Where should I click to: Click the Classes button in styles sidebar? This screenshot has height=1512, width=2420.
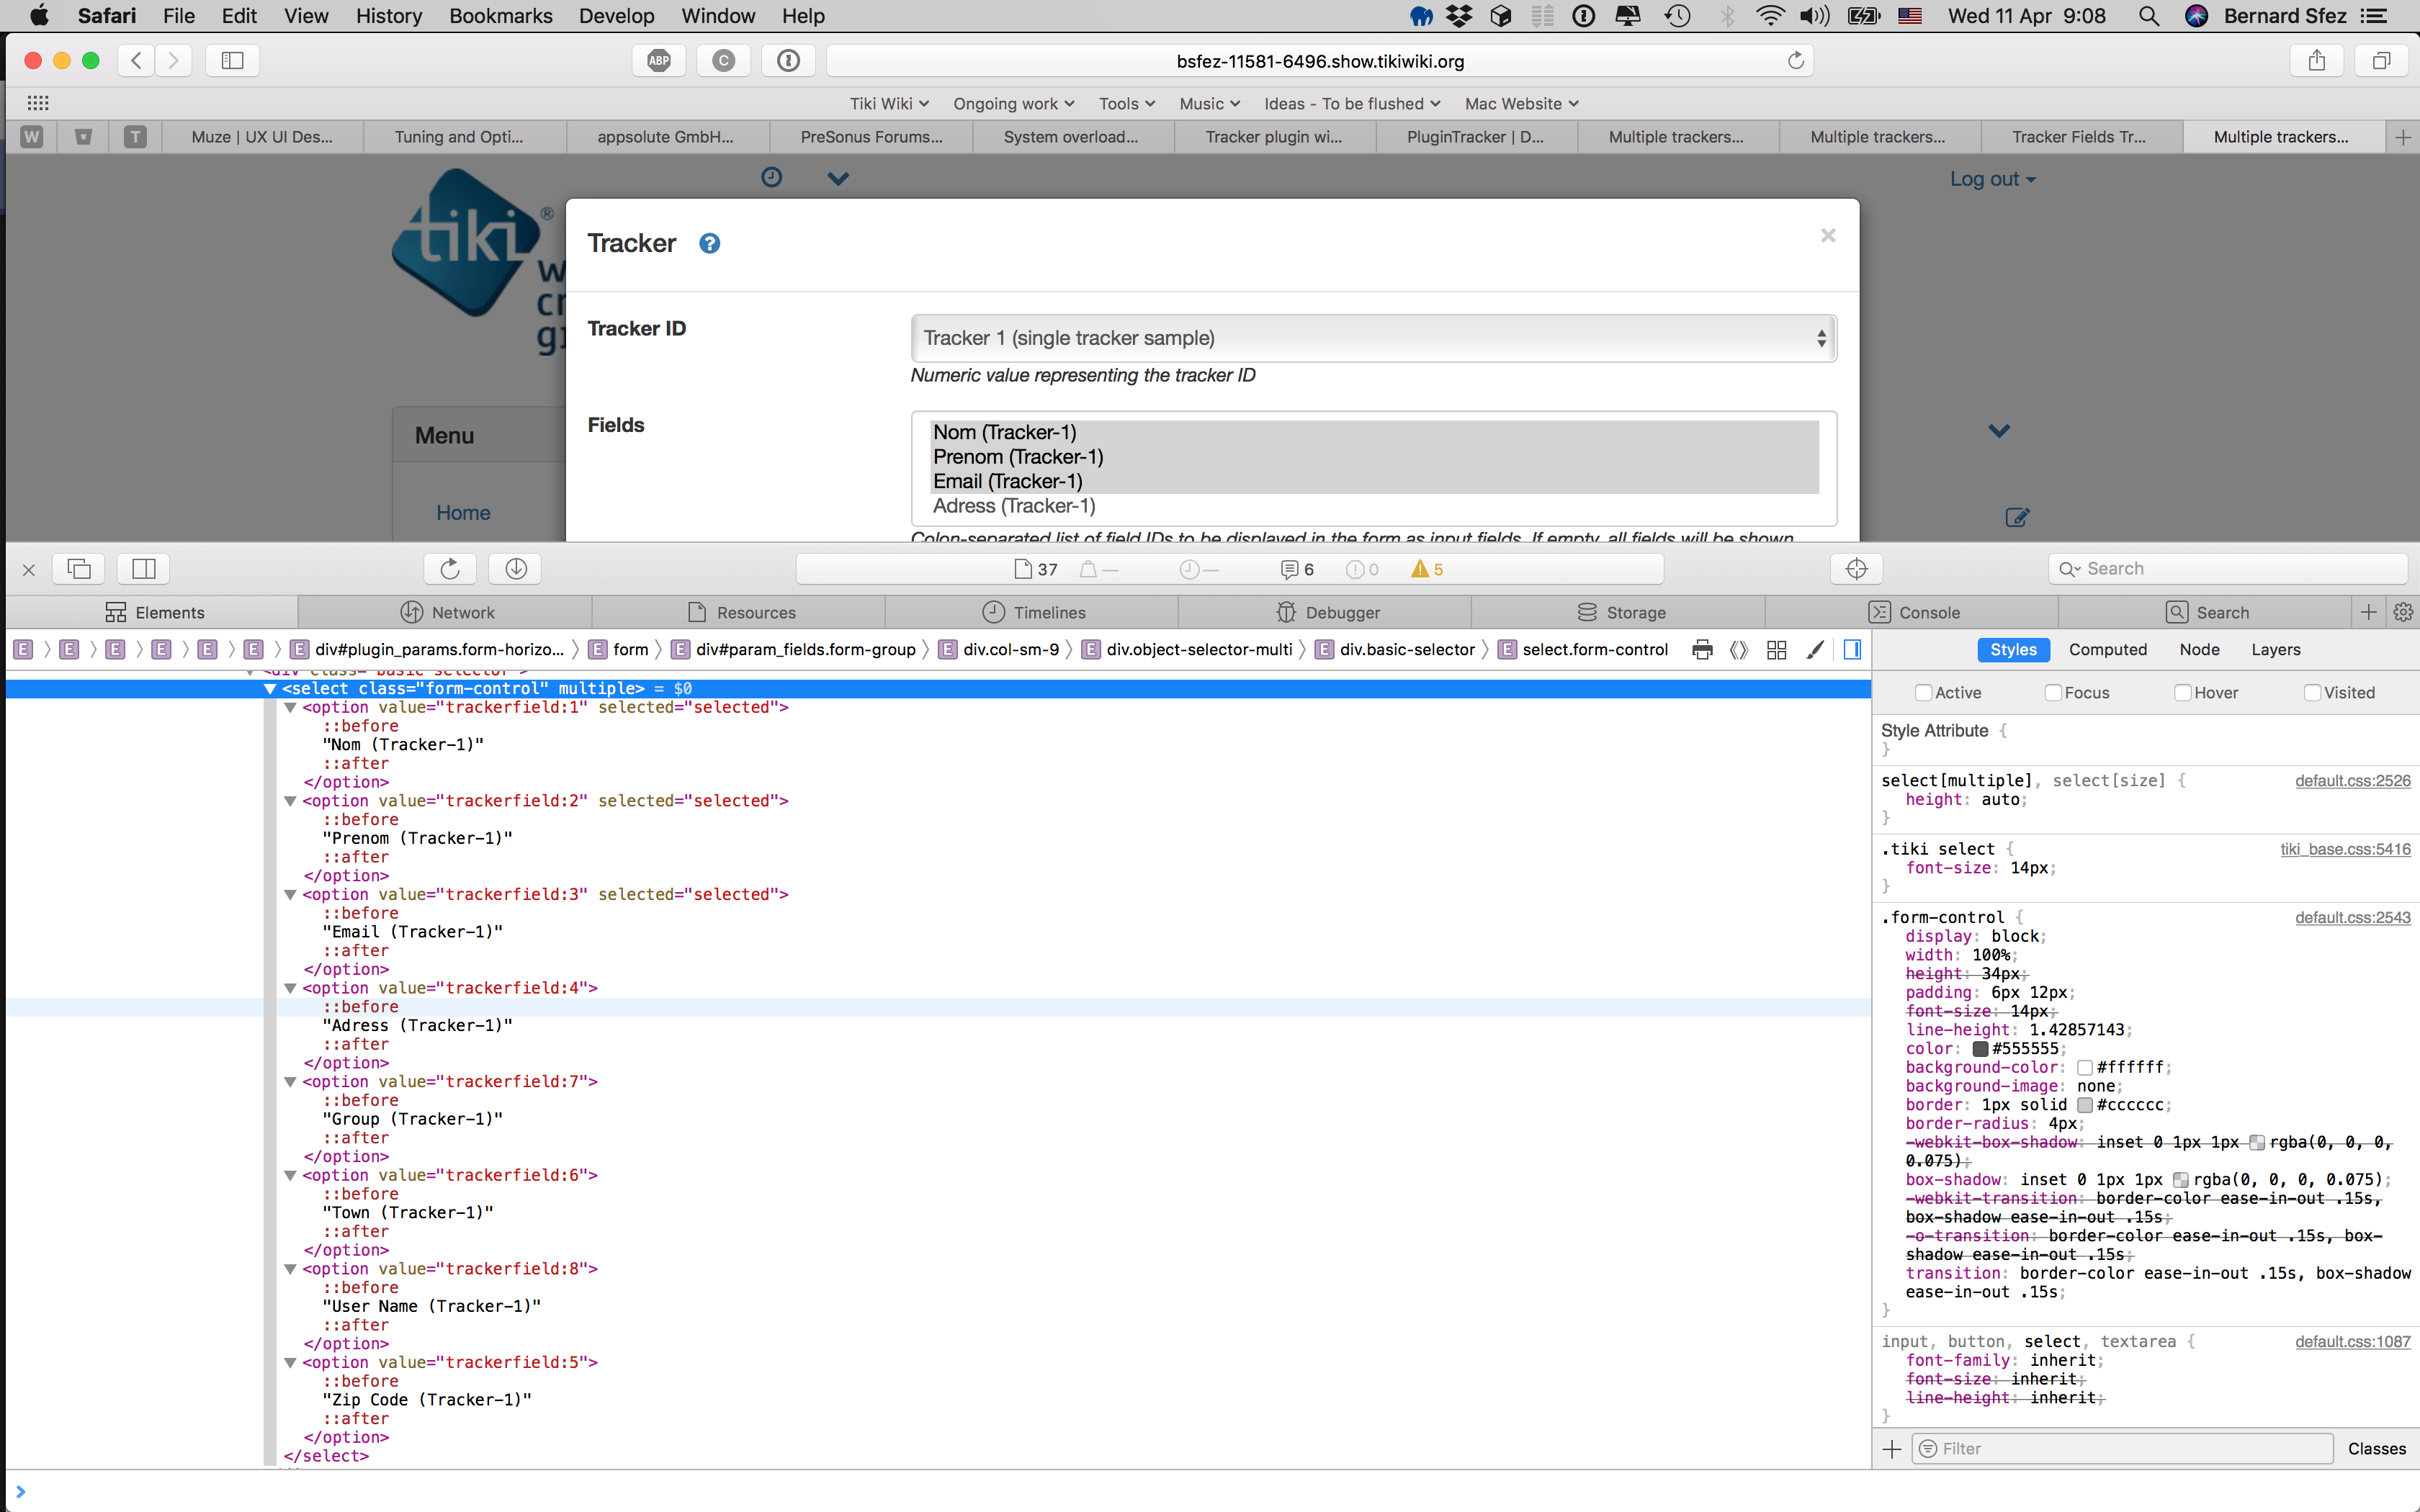[2376, 1449]
